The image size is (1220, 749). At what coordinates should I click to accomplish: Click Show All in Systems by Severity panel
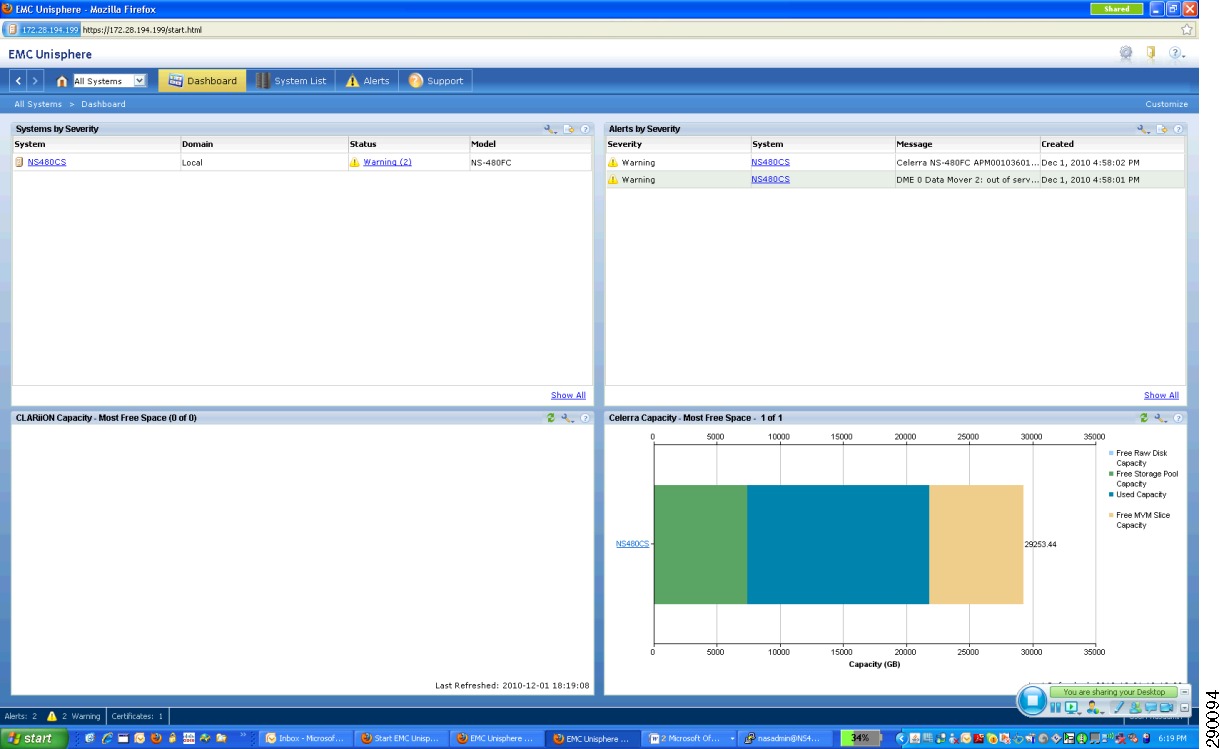pyautogui.click(x=568, y=395)
